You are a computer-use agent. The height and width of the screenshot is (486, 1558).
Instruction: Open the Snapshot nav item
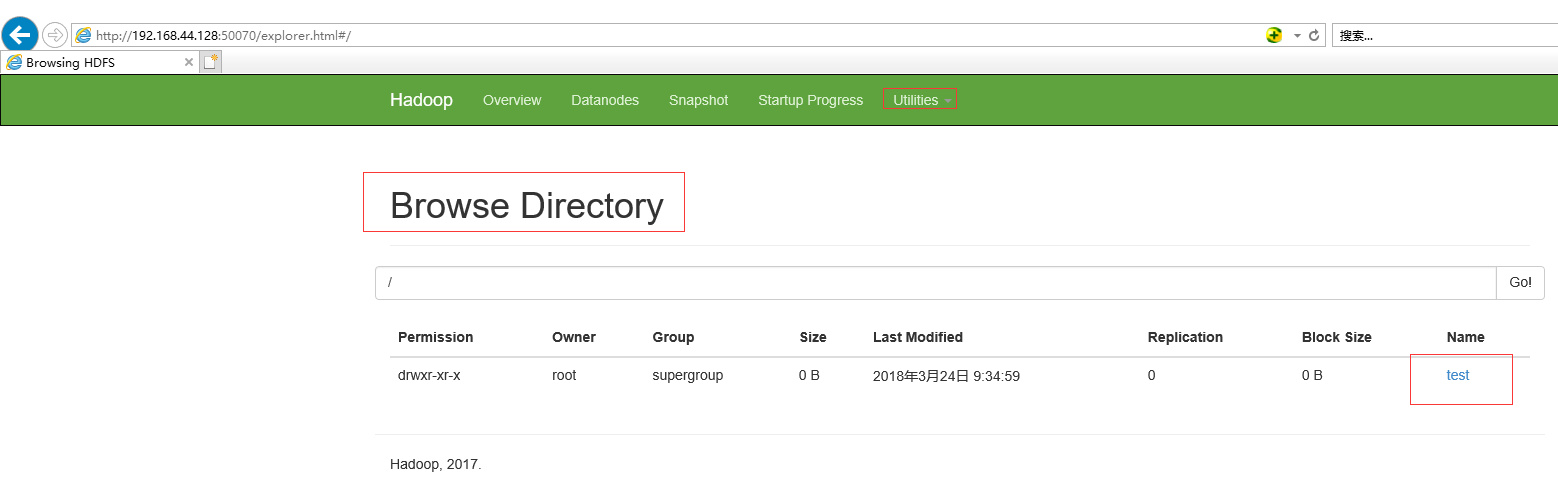[699, 100]
